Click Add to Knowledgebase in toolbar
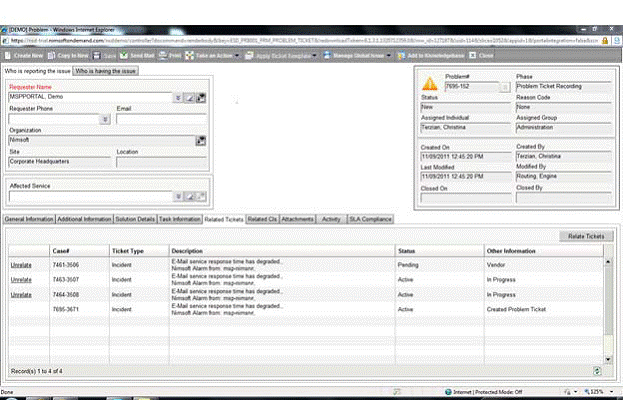 click(x=431, y=56)
